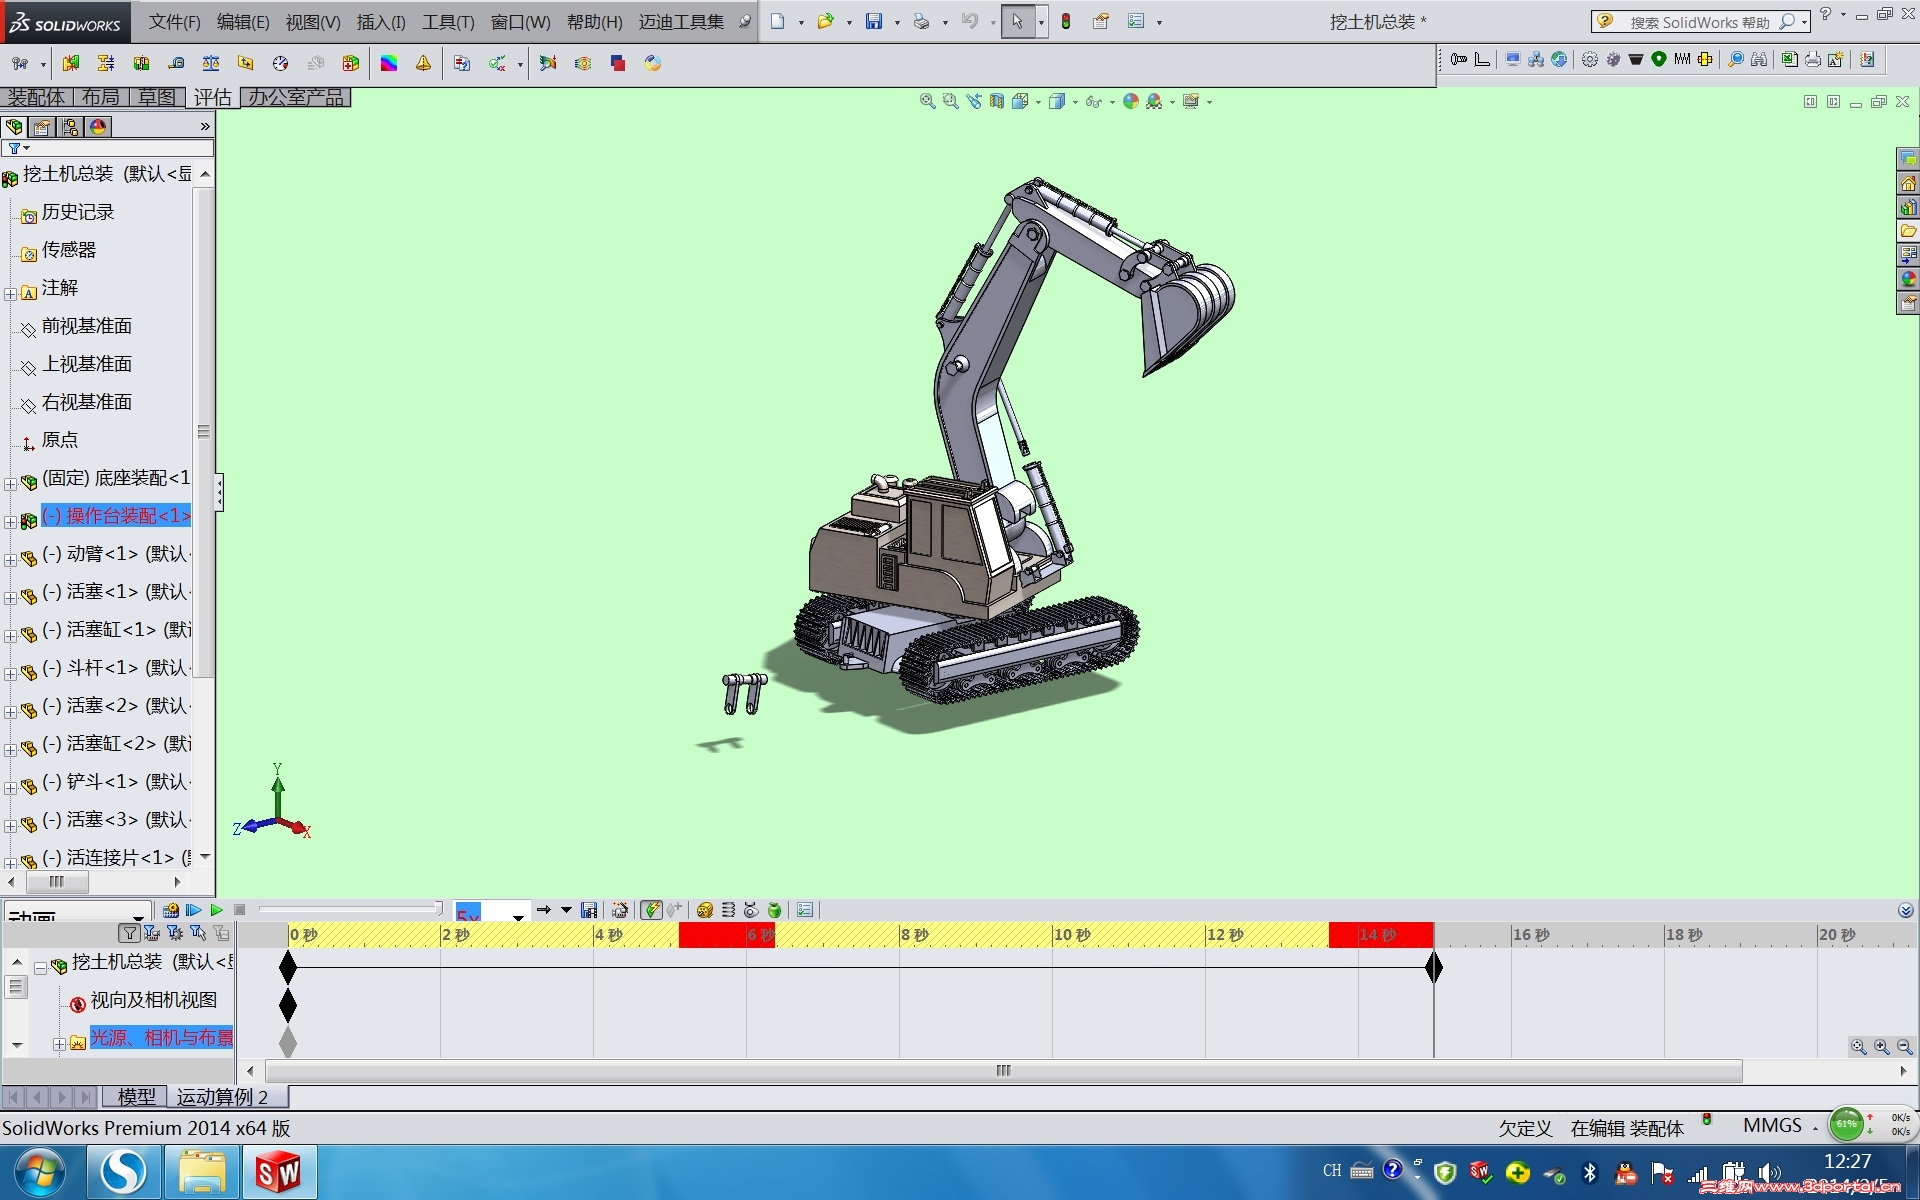Screen dimensions: 1920x1200
Task: Click the animation wizard icon
Action: [620, 910]
